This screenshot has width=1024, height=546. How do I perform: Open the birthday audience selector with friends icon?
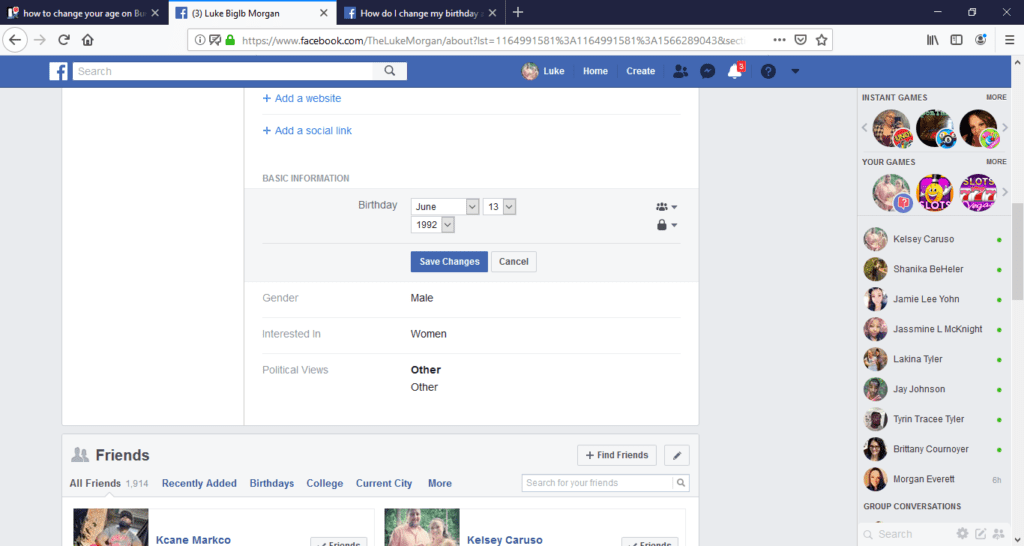click(667, 206)
